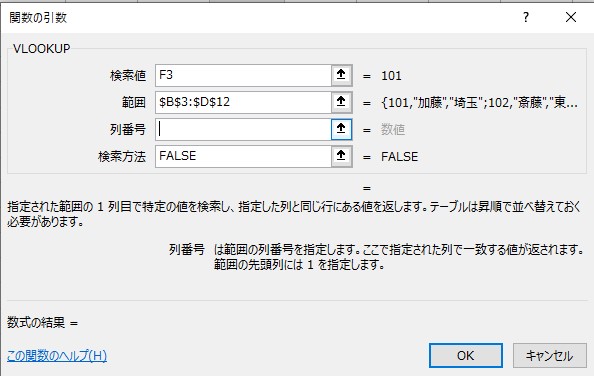Click the 検索値 label
The width and height of the screenshot is (594, 376).
[128, 76]
